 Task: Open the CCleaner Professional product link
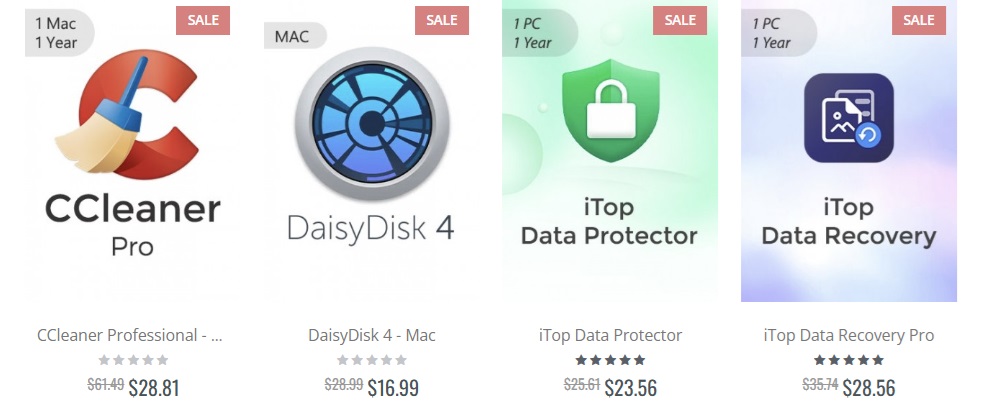129,335
